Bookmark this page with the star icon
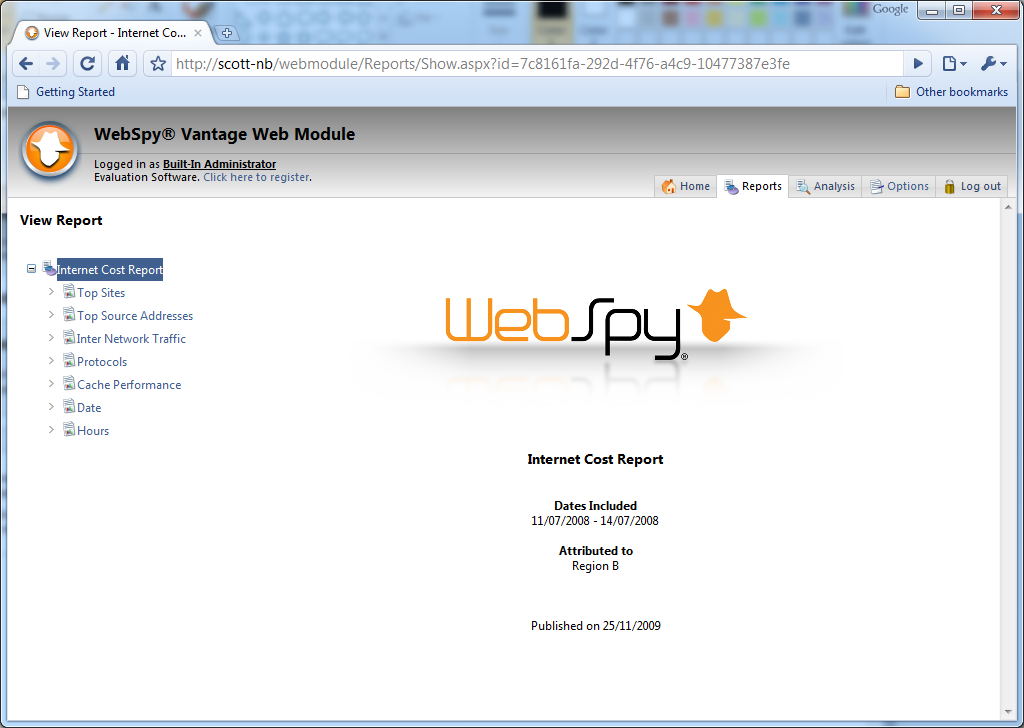The image size is (1024, 728). point(158,64)
